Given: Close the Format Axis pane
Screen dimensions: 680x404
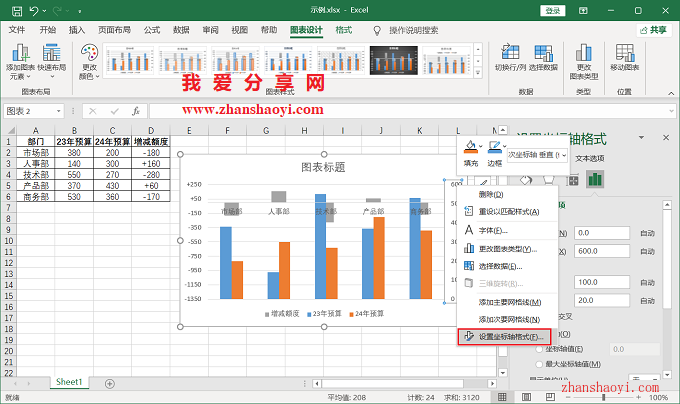Looking at the screenshot, I should point(666,137).
